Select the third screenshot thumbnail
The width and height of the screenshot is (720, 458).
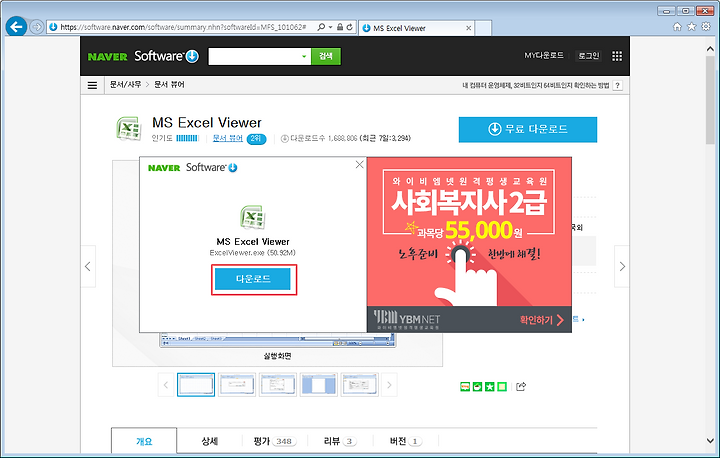(x=278, y=384)
